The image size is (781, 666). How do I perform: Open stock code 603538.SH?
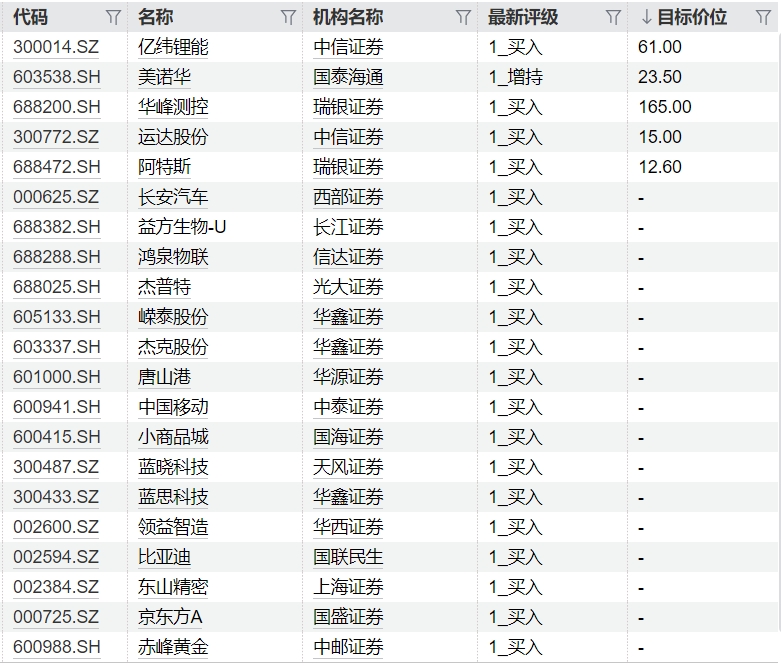pyautogui.click(x=57, y=77)
